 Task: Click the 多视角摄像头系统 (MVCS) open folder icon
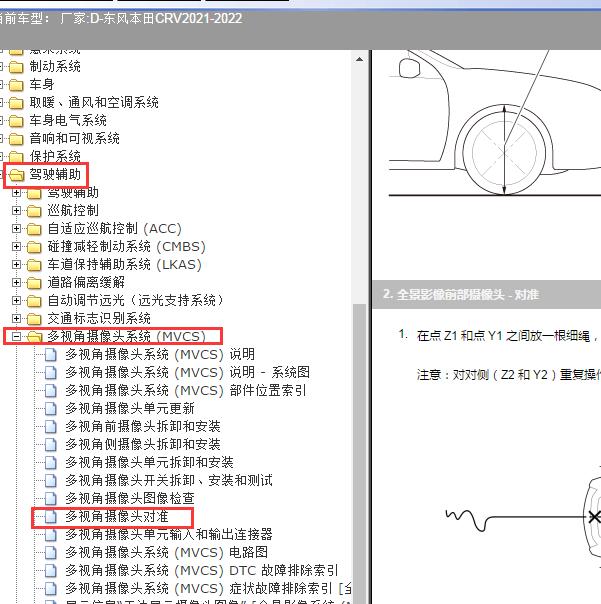(x=34, y=337)
